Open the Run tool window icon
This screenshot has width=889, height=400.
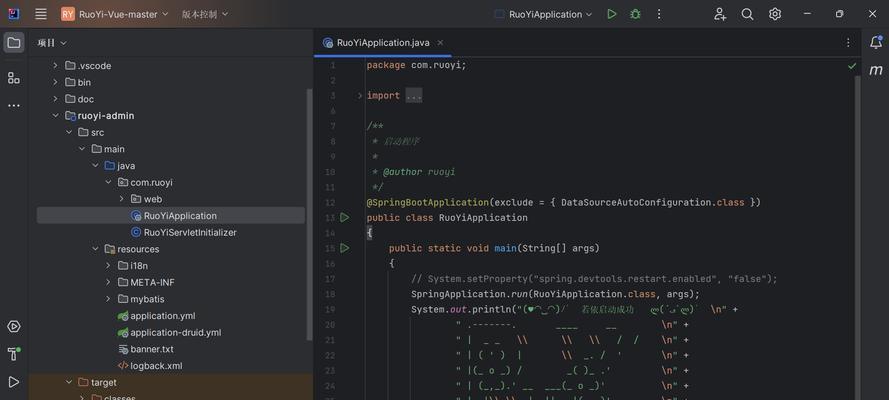pos(14,382)
